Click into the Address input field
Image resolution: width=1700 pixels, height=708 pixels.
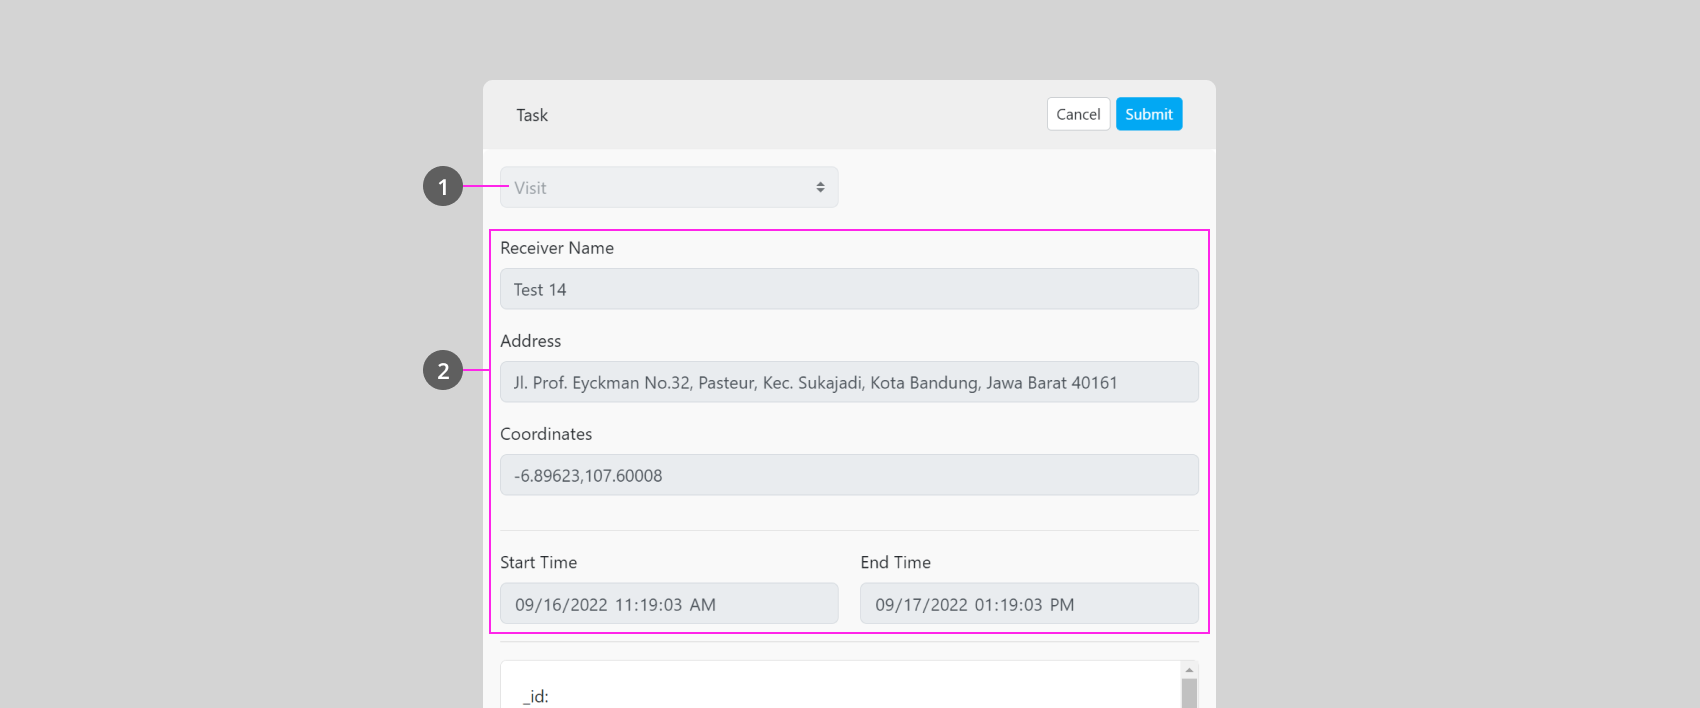point(848,383)
